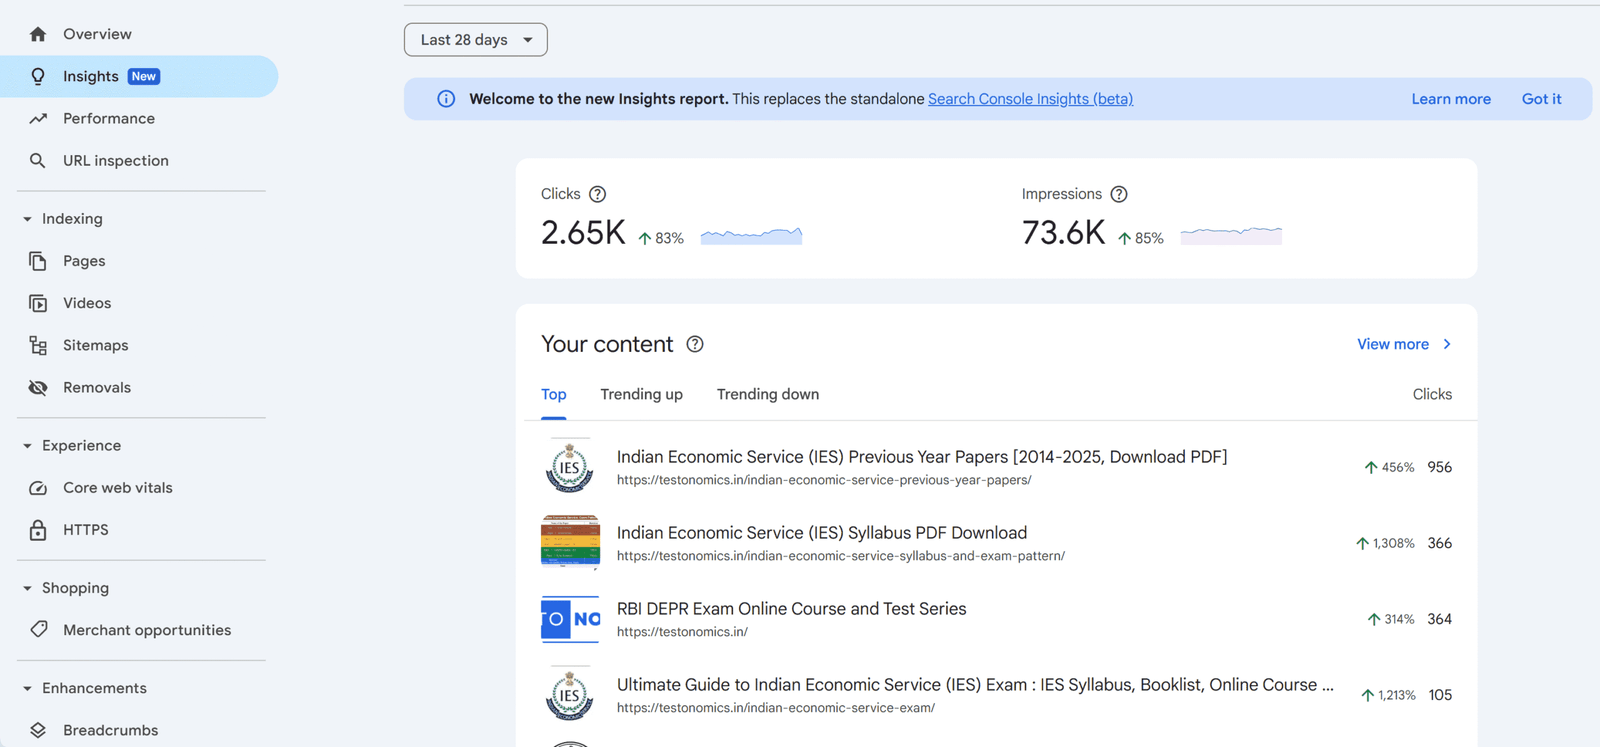This screenshot has width=1600, height=747.
Task: Click View more for Your content
Action: pos(1393,344)
